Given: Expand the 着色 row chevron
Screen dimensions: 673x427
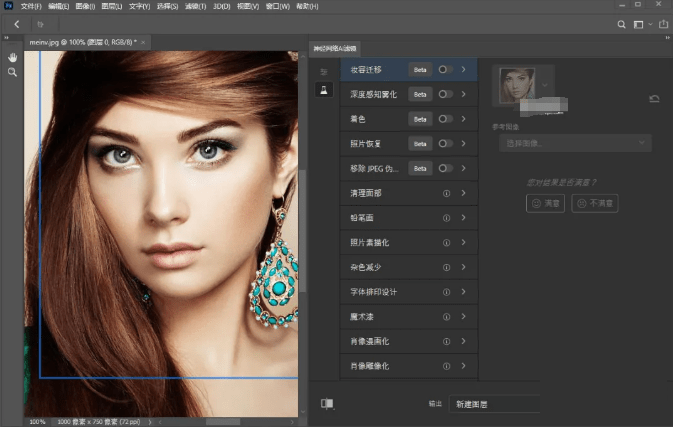Looking at the screenshot, I should (464, 119).
